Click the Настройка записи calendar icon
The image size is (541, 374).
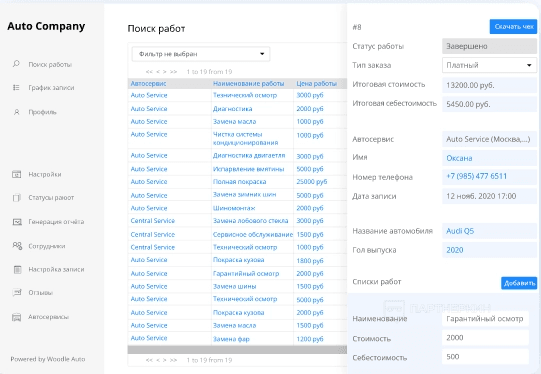pyautogui.click(x=17, y=269)
